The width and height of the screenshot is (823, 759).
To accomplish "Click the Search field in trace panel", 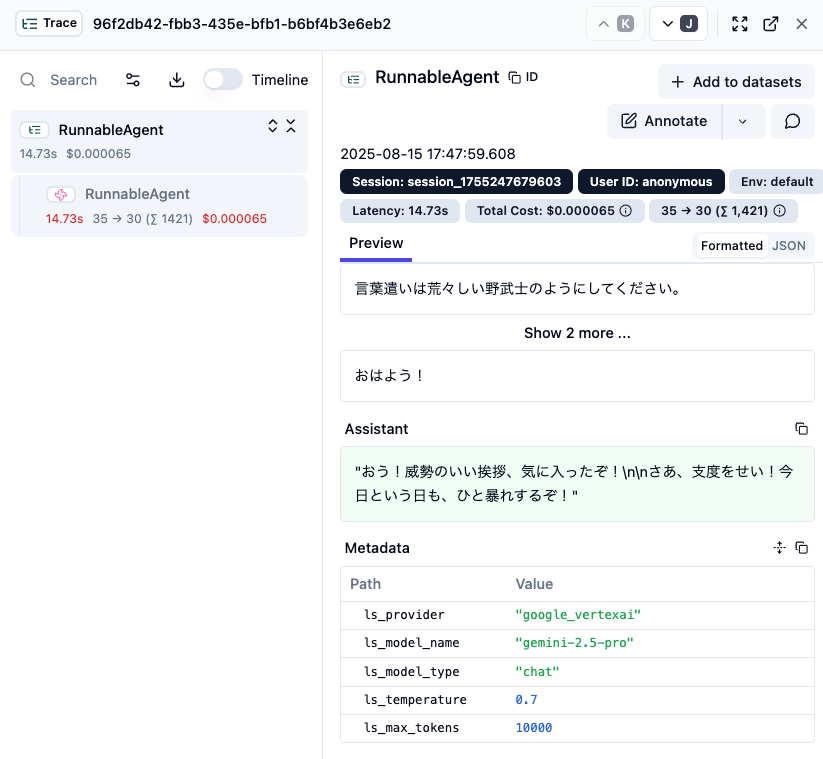I will point(73,80).
